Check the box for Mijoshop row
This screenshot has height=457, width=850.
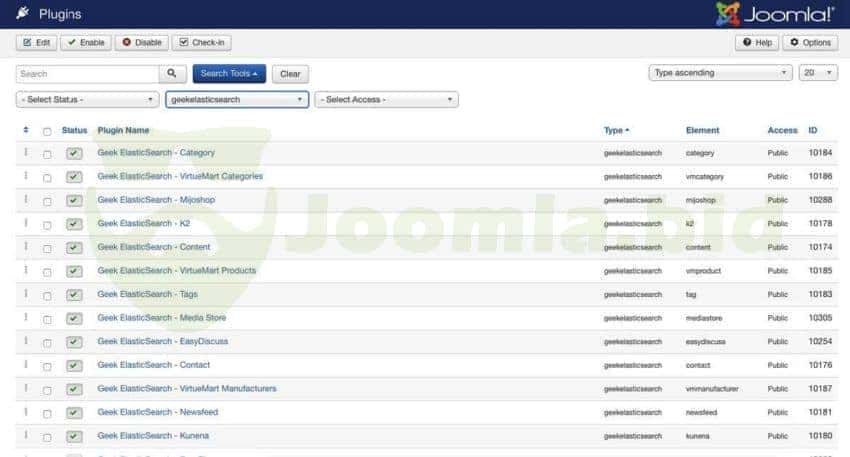click(x=47, y=202)
